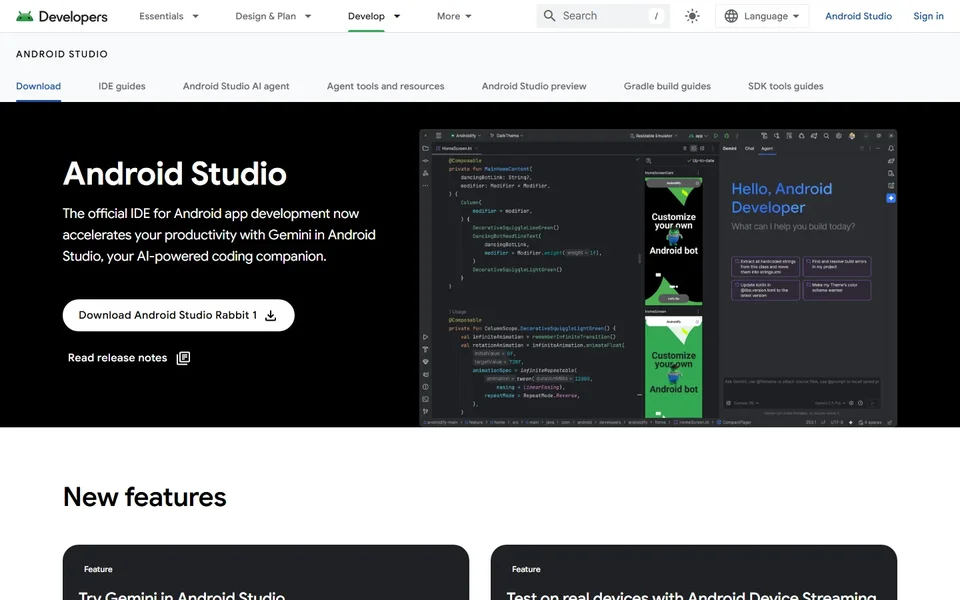
Task: Open the Design & Plan menu
Action: point(266,16)
